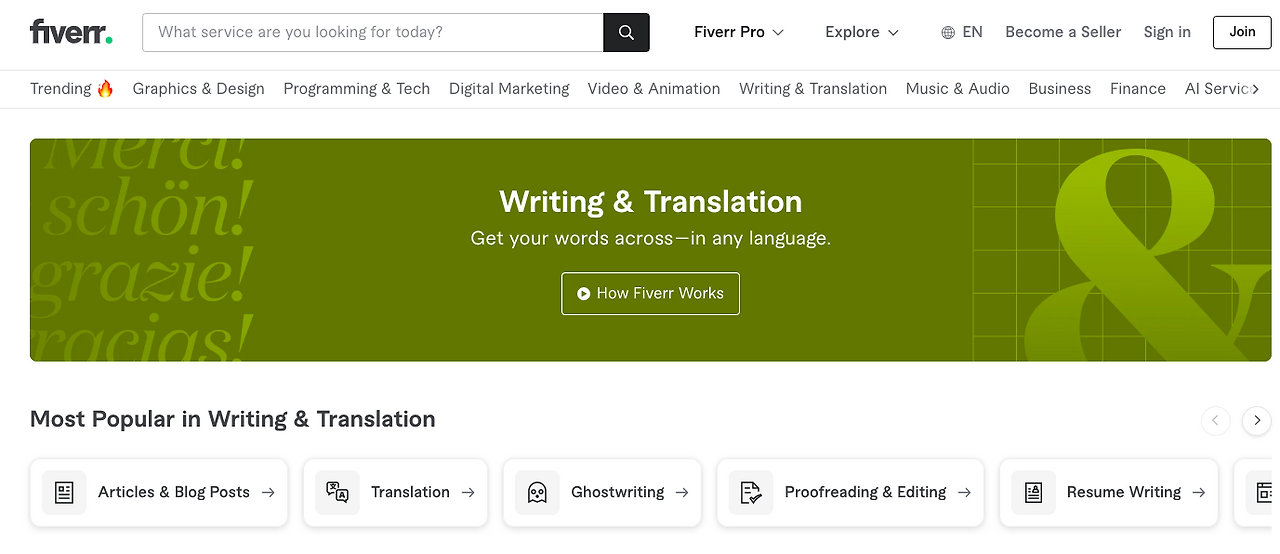Click the Become a Seller link
Viewport: 1280px width, 554px height.
[x=1063, y=32]
